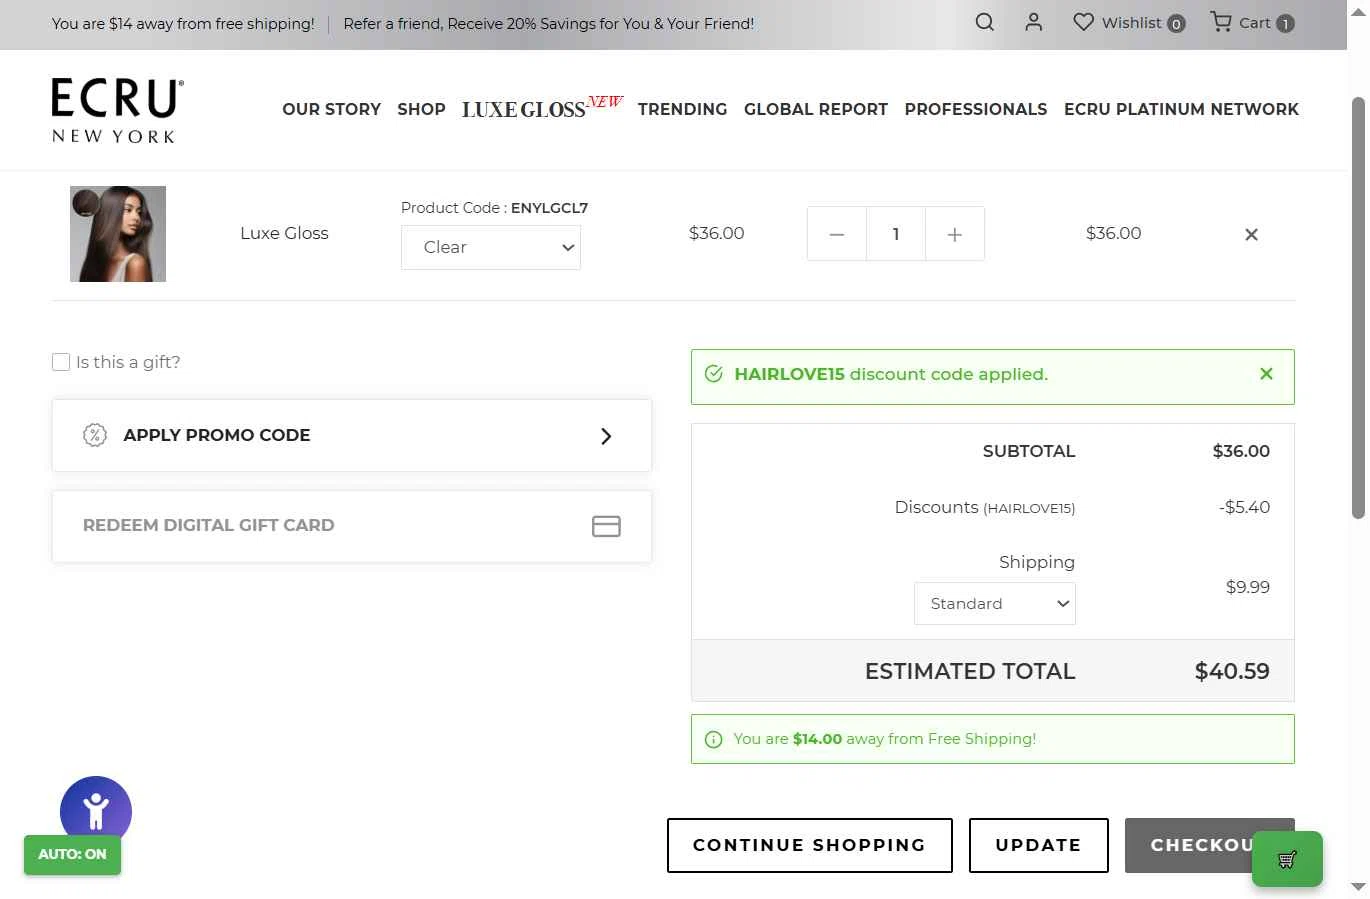The image size is (1370, 899).
Task: Click the free shipping info icon
Action: coord(713,740)
